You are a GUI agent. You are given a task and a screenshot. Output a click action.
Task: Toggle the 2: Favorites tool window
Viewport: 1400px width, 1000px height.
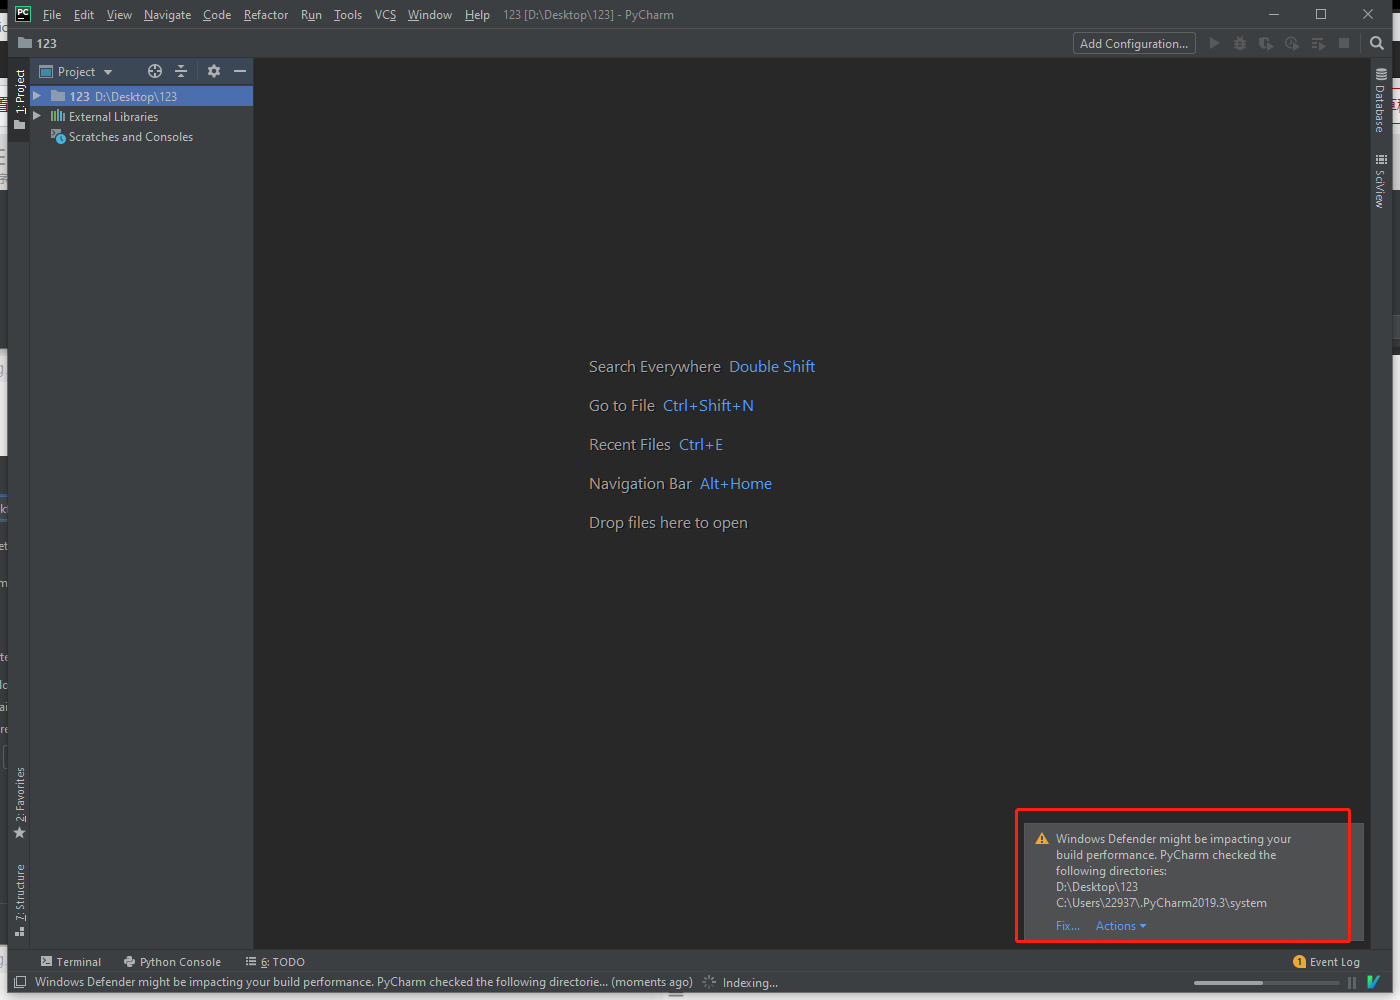tap(20, 803)
